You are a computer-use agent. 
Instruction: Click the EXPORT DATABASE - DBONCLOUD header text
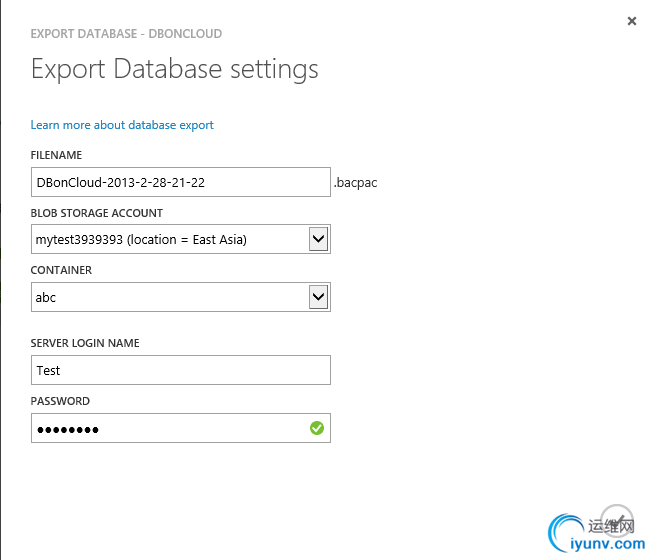[126, 34]
